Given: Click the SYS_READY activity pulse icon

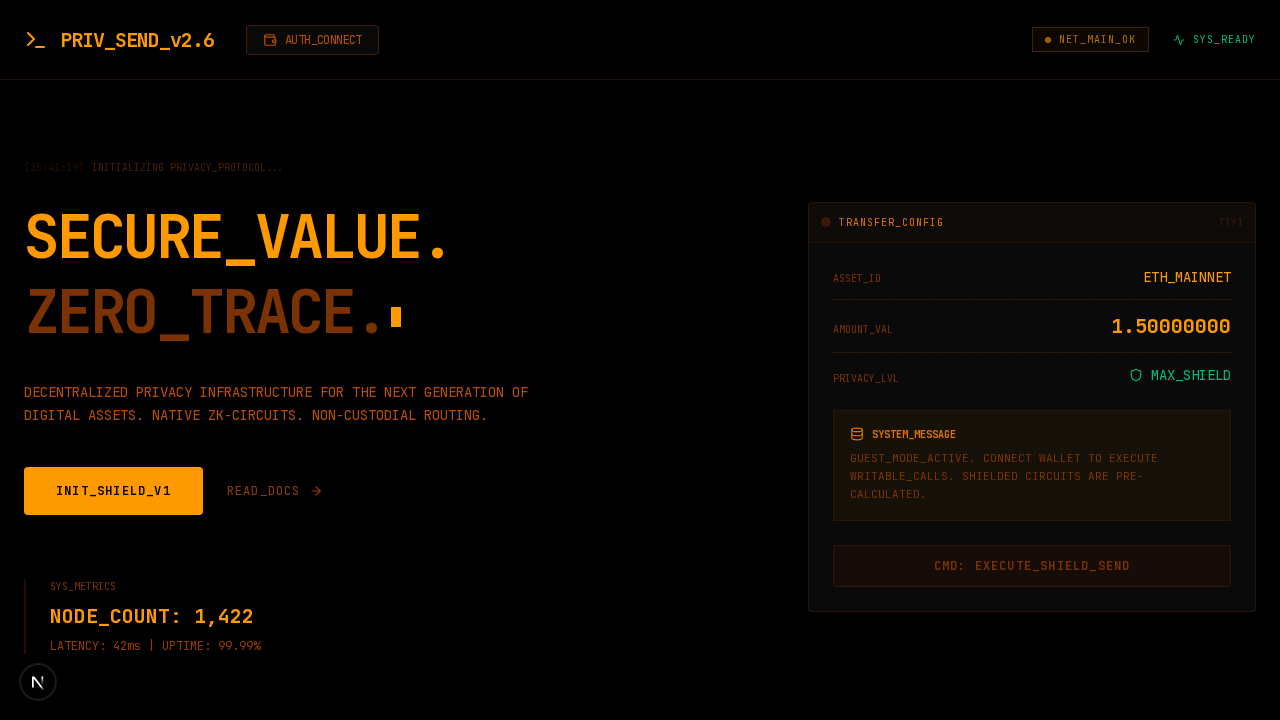Looking at the screenshot, I should 1179,40.
